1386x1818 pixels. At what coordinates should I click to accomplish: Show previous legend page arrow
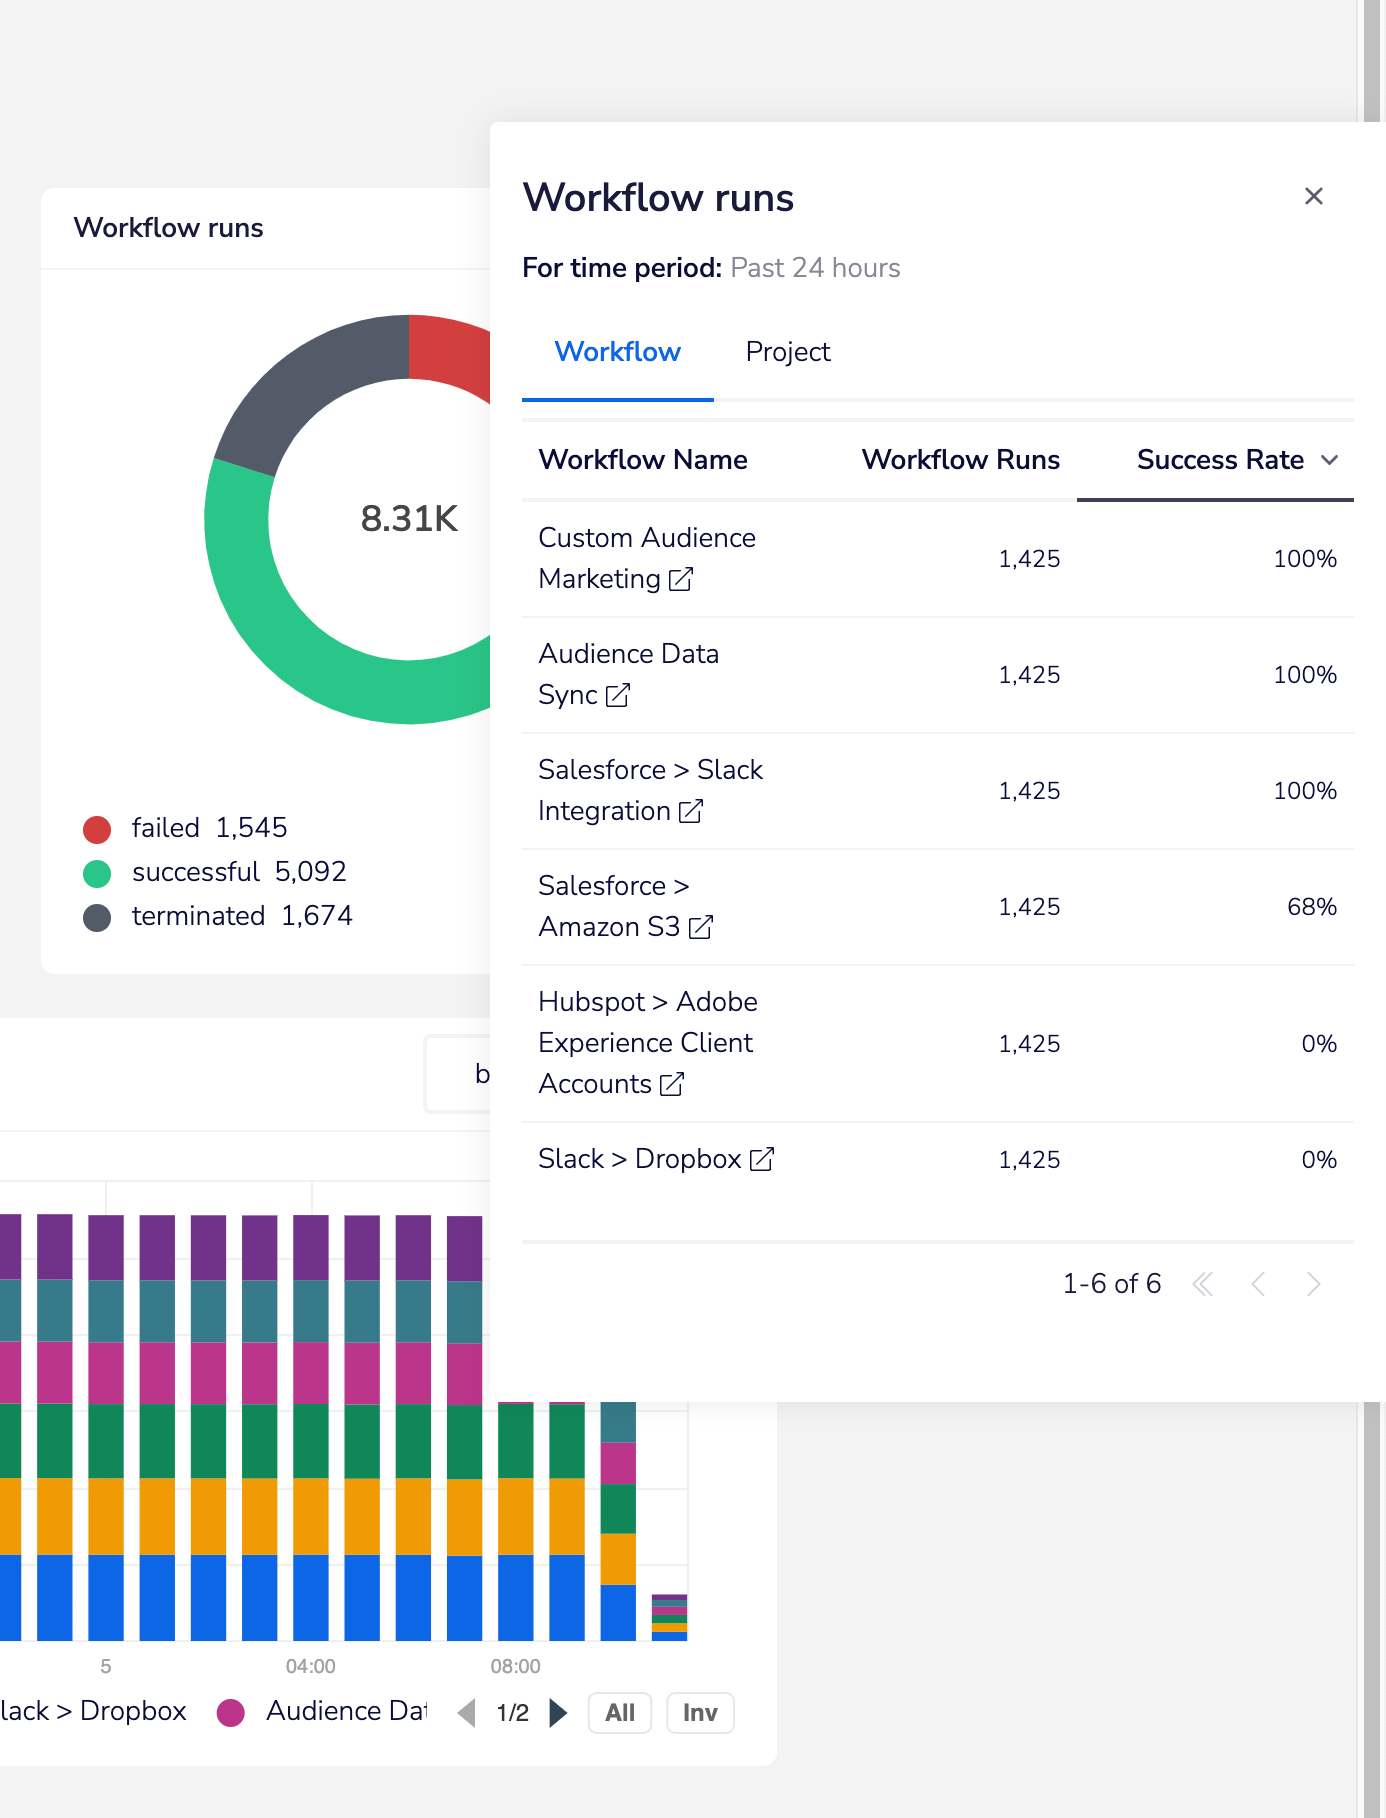[466, 1713]
